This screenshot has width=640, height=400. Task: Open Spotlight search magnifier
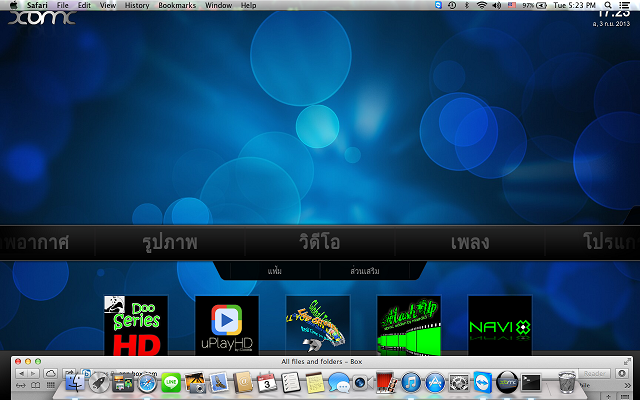point(608,5)
